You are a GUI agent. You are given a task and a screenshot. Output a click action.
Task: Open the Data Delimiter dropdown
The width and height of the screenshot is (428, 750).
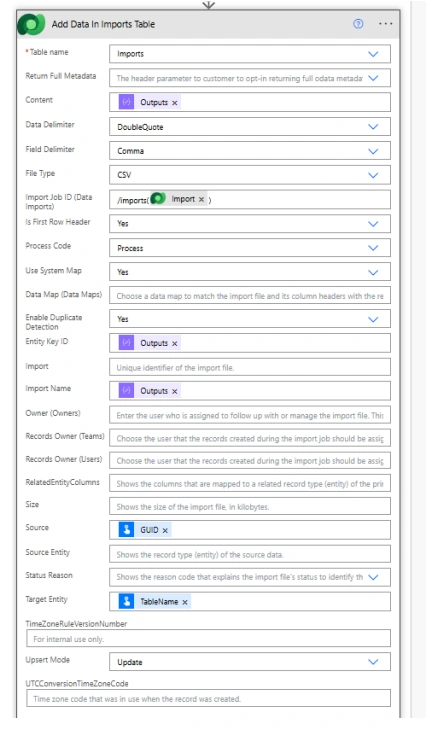coord(373,127)
